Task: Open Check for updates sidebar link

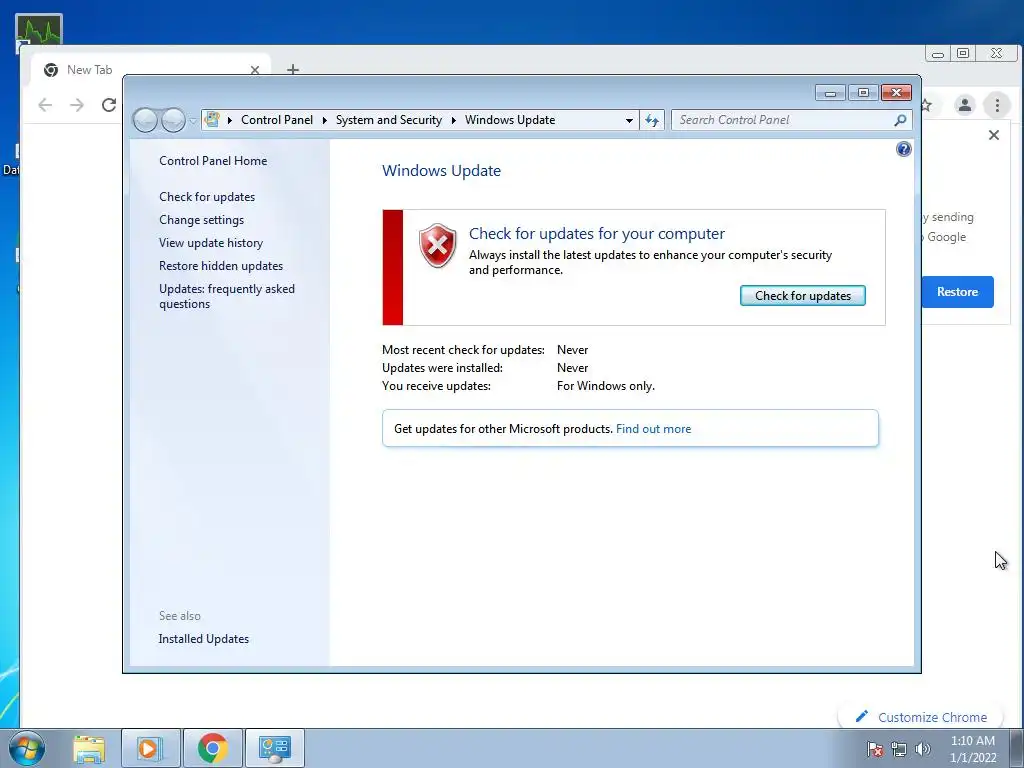Action: 207,197
